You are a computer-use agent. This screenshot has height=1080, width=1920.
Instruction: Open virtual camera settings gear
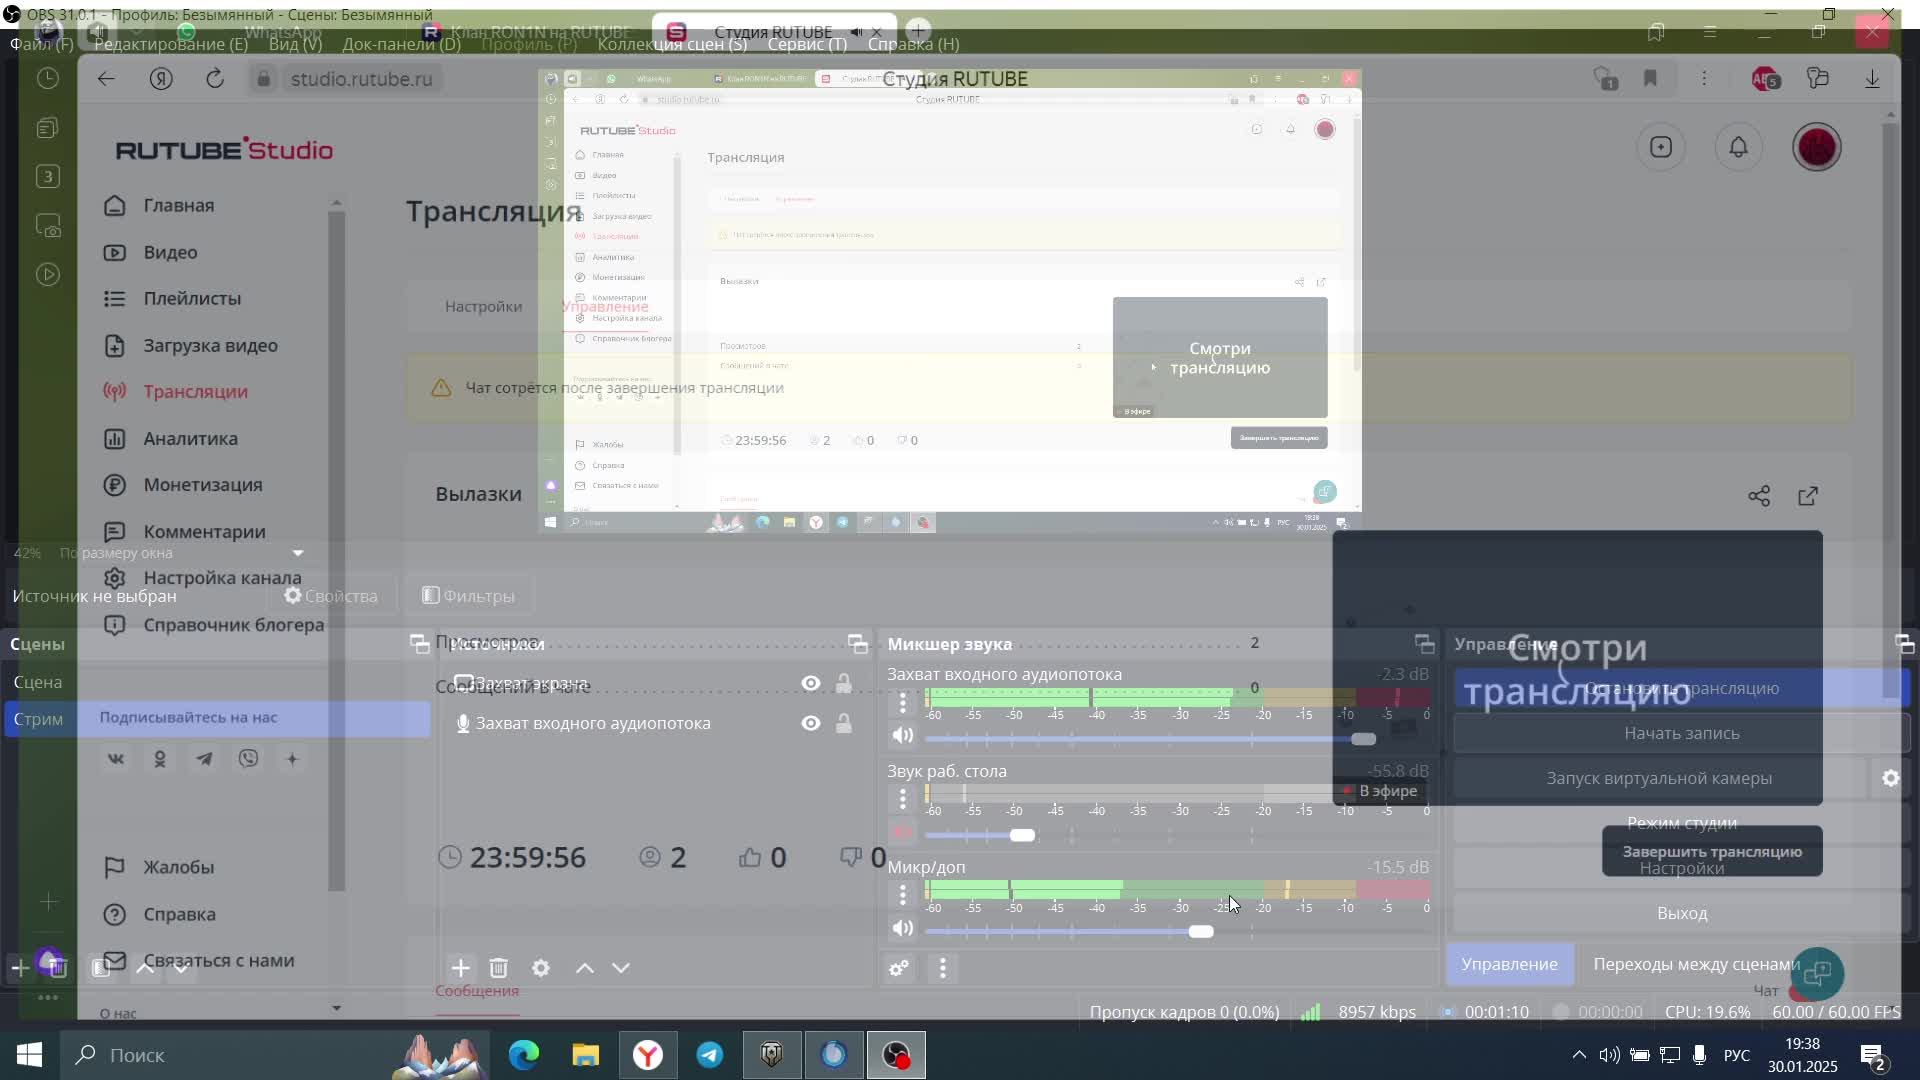coord(1890,778)
